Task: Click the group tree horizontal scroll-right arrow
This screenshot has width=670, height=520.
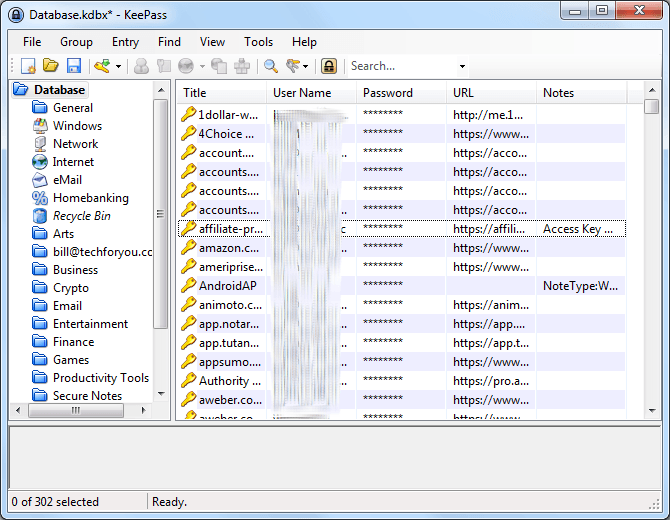Action: (x=144, y=410)
